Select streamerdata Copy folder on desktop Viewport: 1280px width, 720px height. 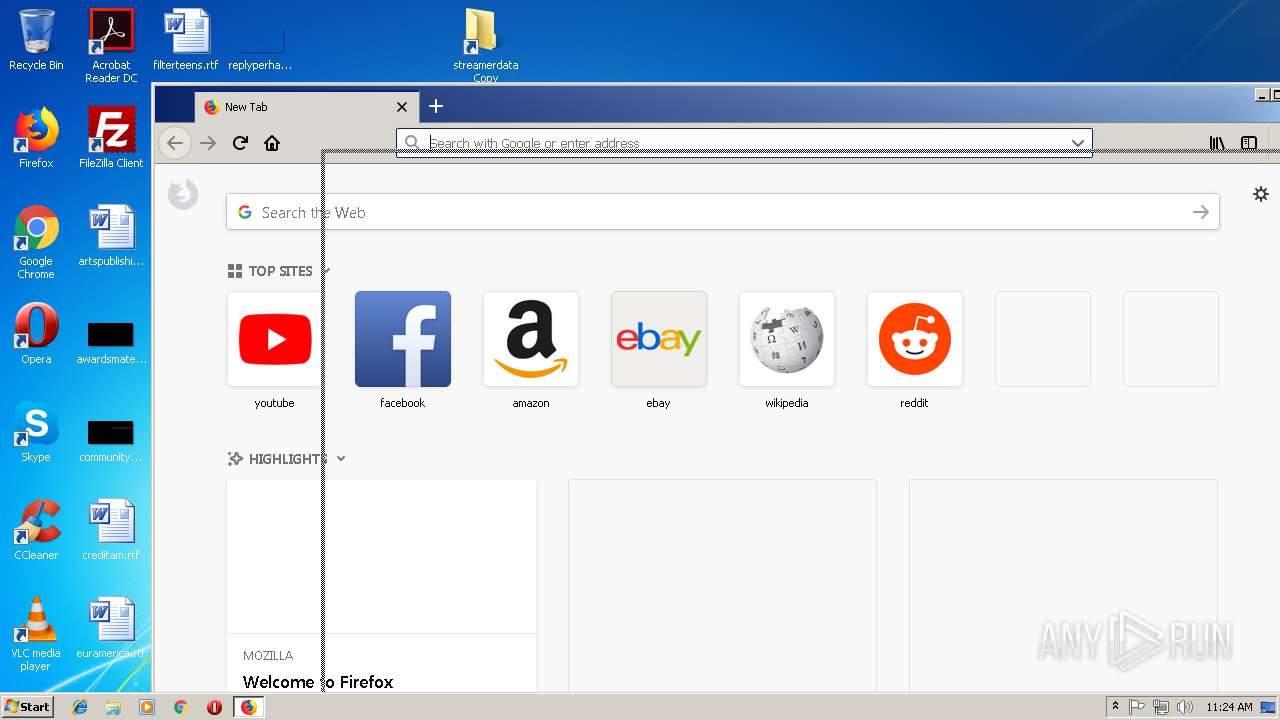coord(485,45)
